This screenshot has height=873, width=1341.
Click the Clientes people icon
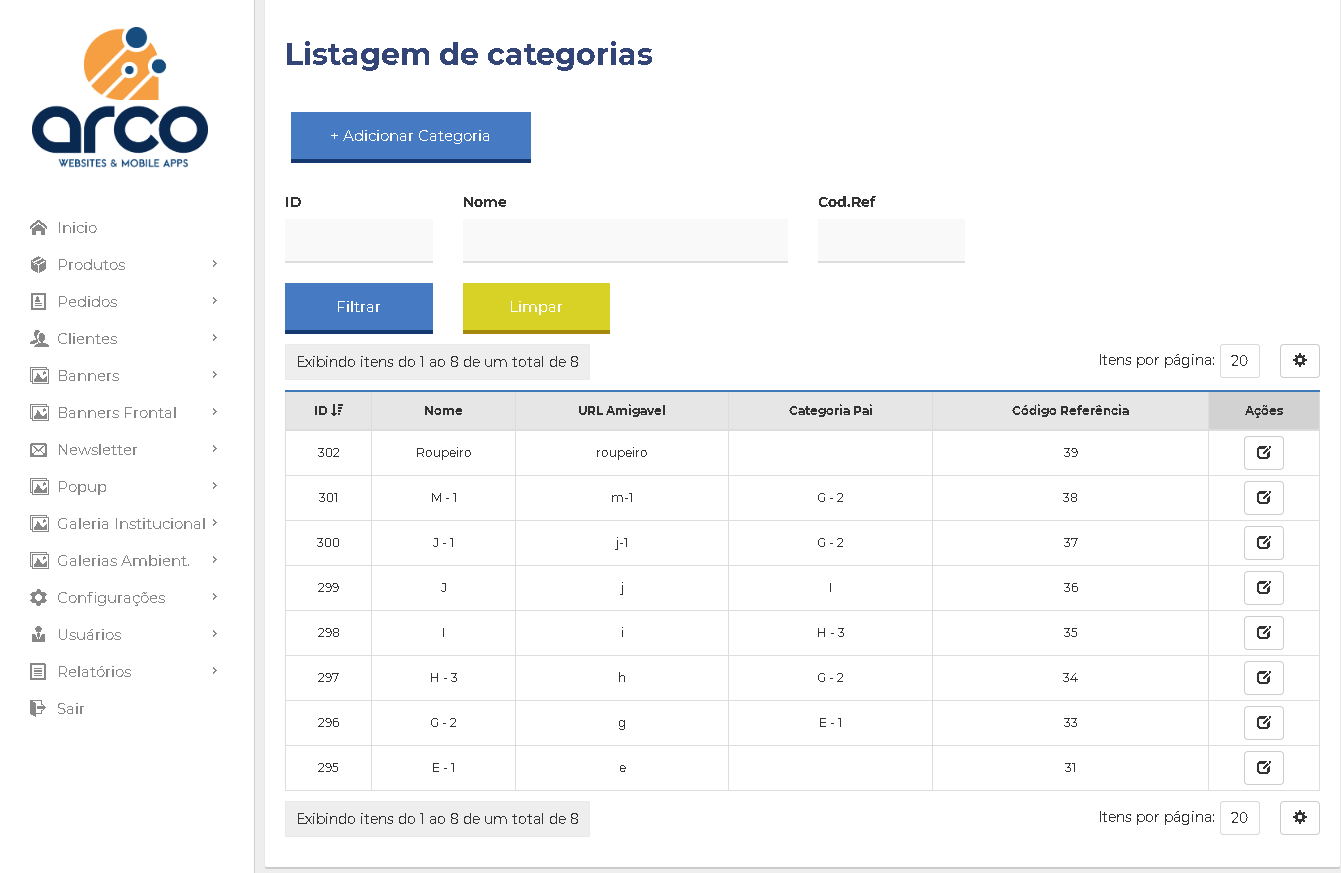[x=39, y=339]
